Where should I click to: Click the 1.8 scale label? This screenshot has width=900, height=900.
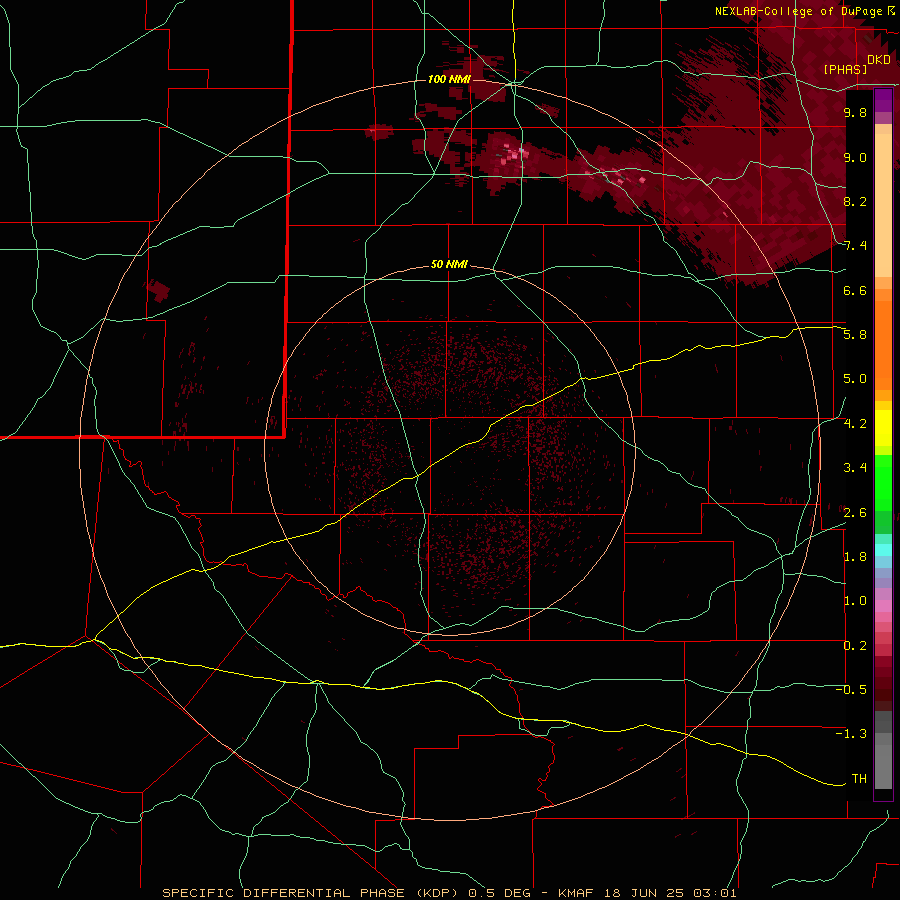point(855,557)
